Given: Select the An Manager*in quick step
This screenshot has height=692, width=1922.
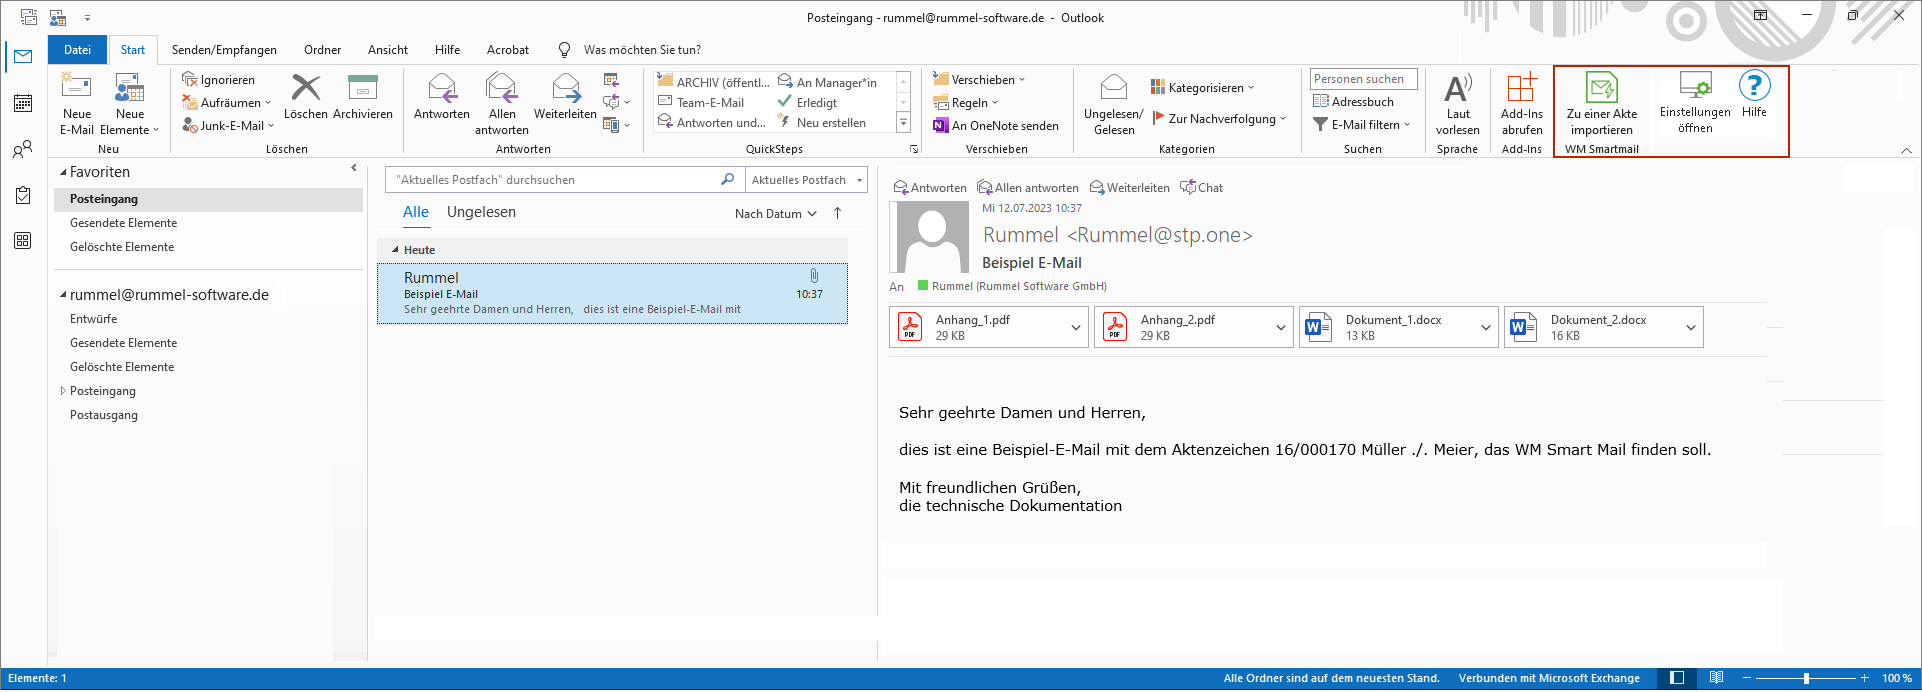Looking at the screenshot, I should tap(828, 82).
